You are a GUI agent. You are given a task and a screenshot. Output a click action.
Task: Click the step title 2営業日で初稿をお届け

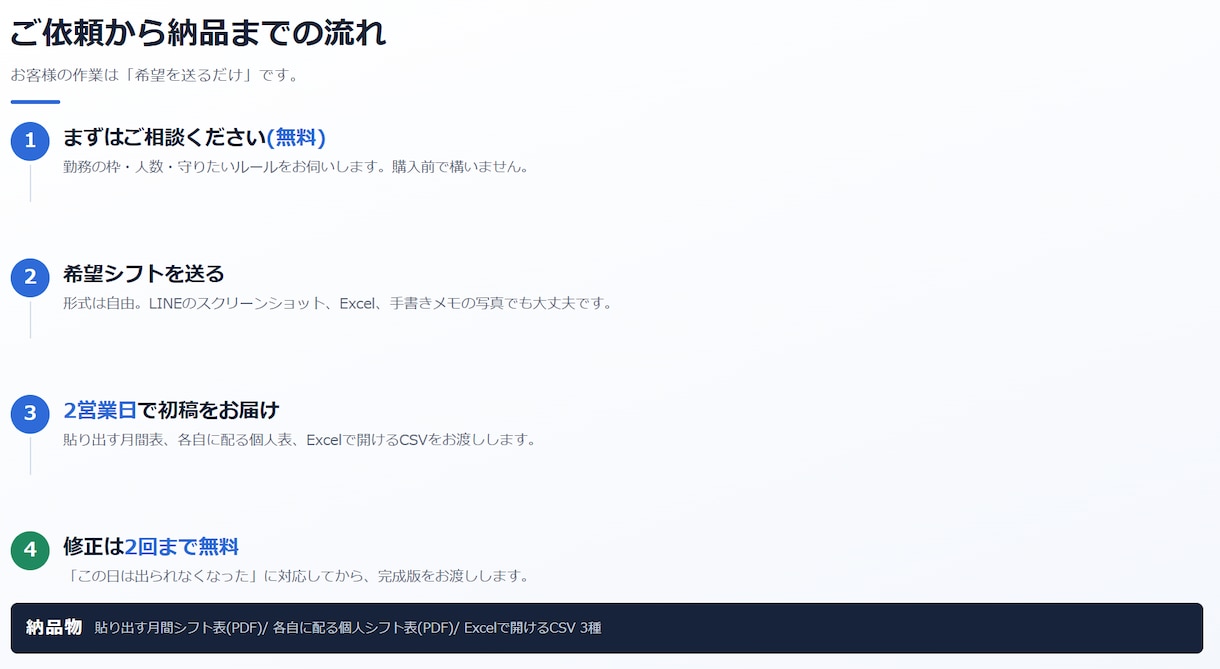click(x=171, y=410)
